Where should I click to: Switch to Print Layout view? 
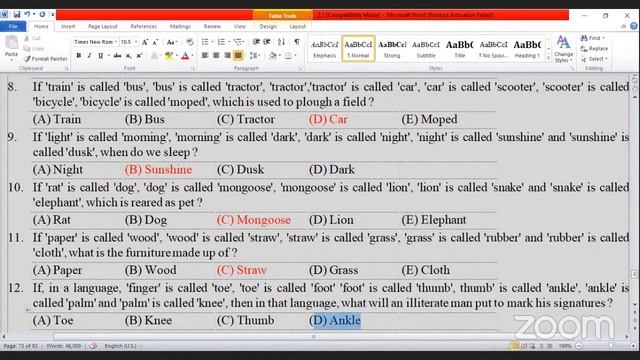[x=515, y=346]
